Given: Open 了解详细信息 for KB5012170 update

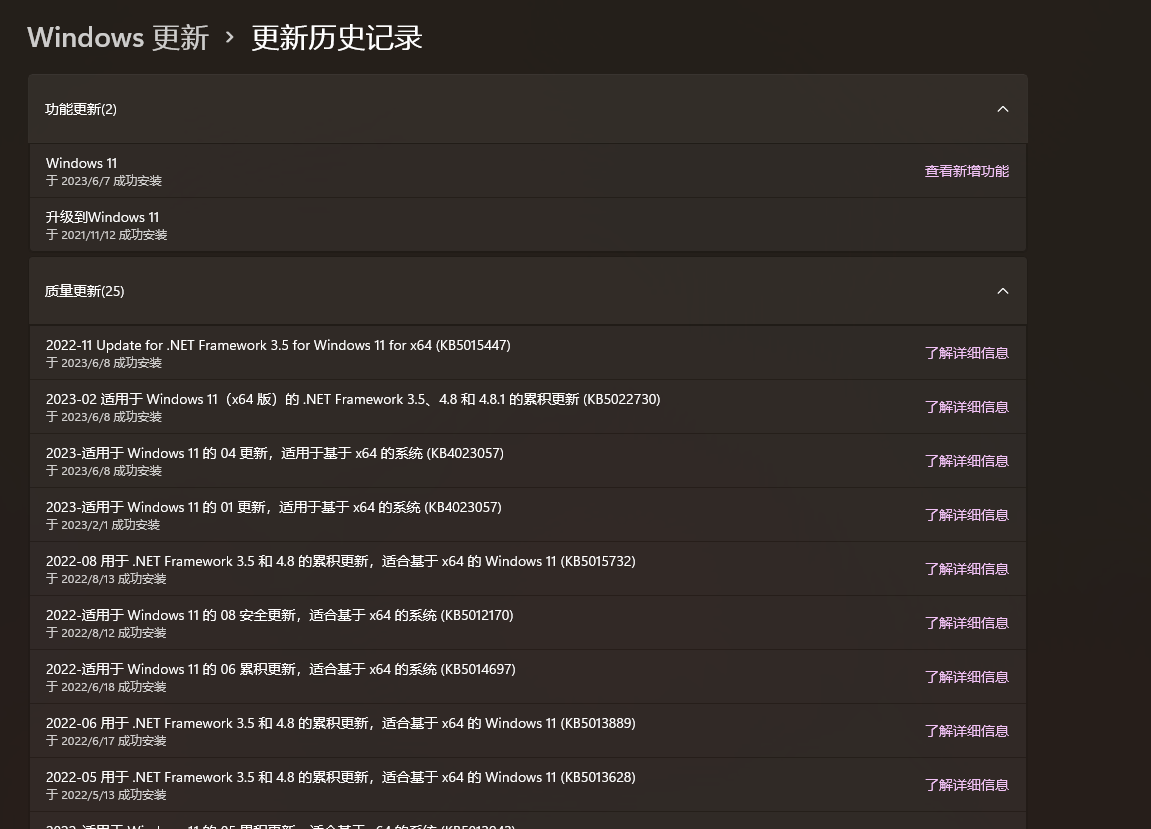Looking at the screenshot, I should tap(966, 623).
